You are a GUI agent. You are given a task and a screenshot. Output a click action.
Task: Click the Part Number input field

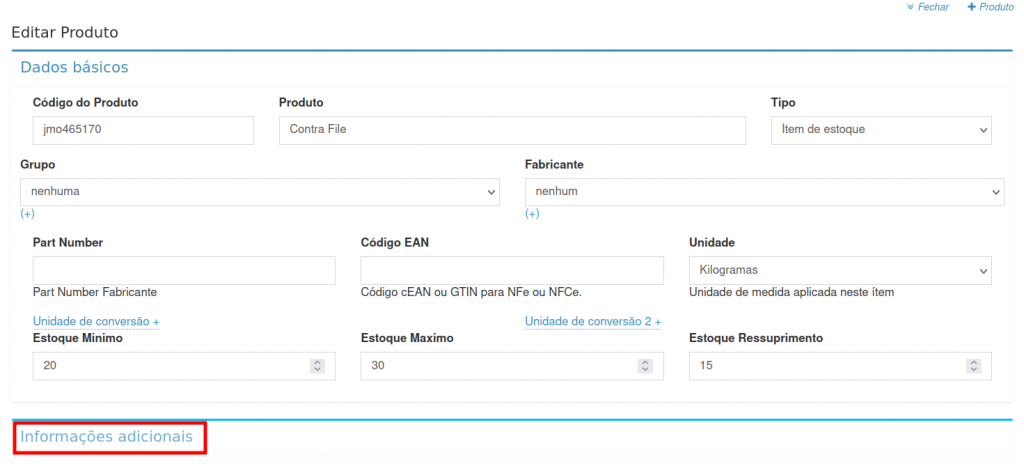pyautogui.click(x=184, y=271)
